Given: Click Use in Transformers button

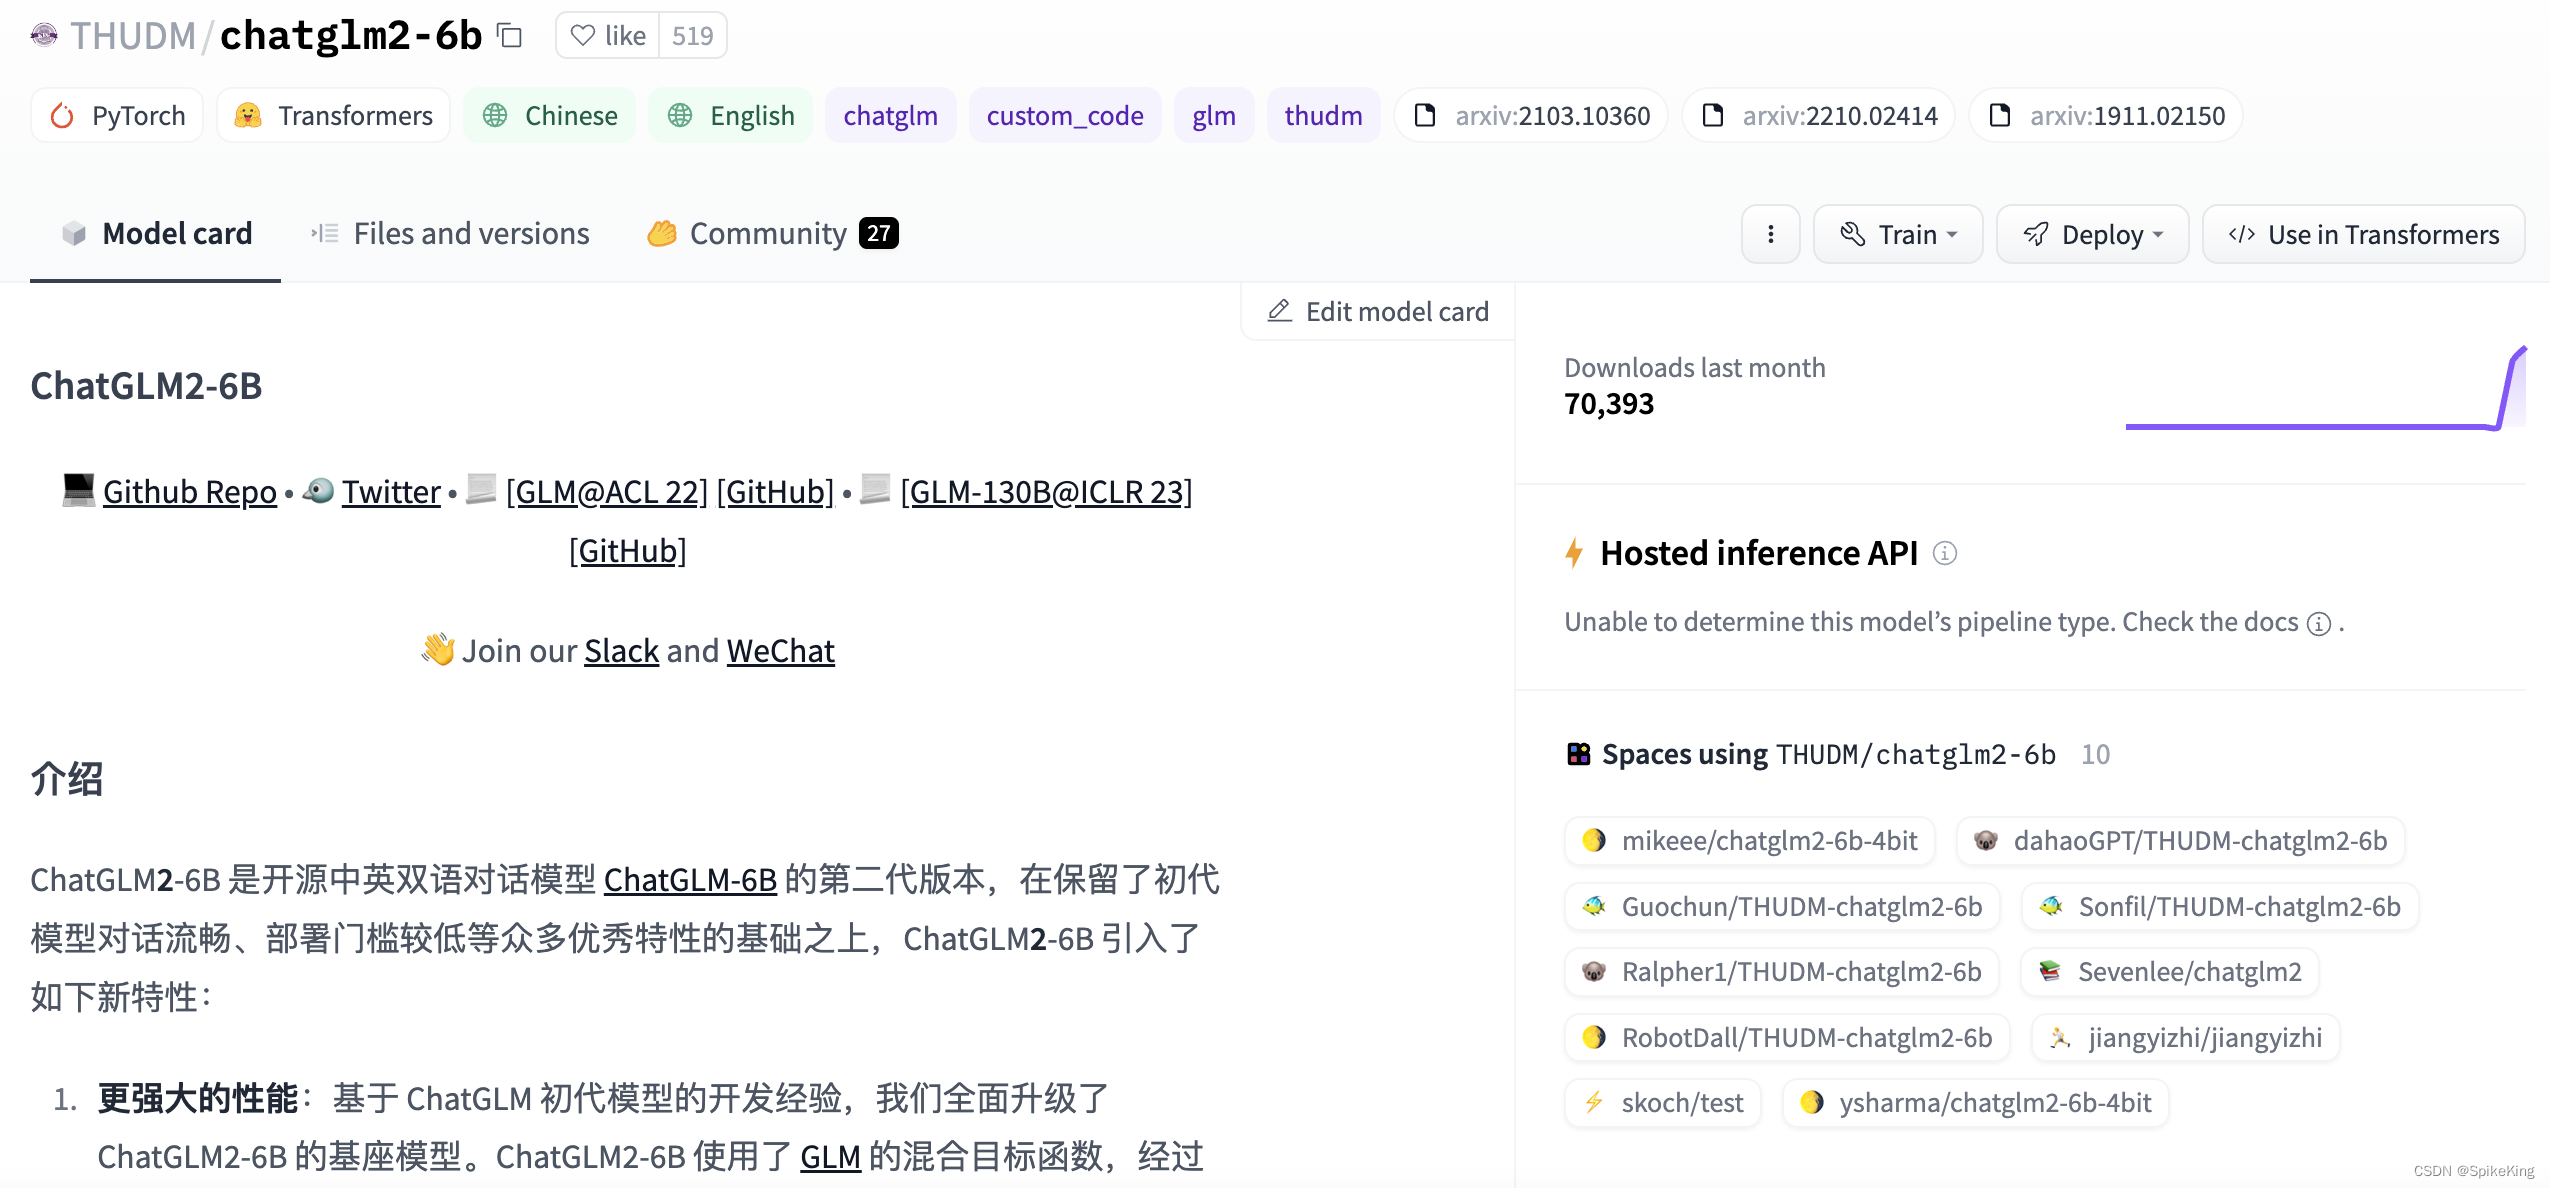Looking at the screenshot, I should coord(2363,234).
